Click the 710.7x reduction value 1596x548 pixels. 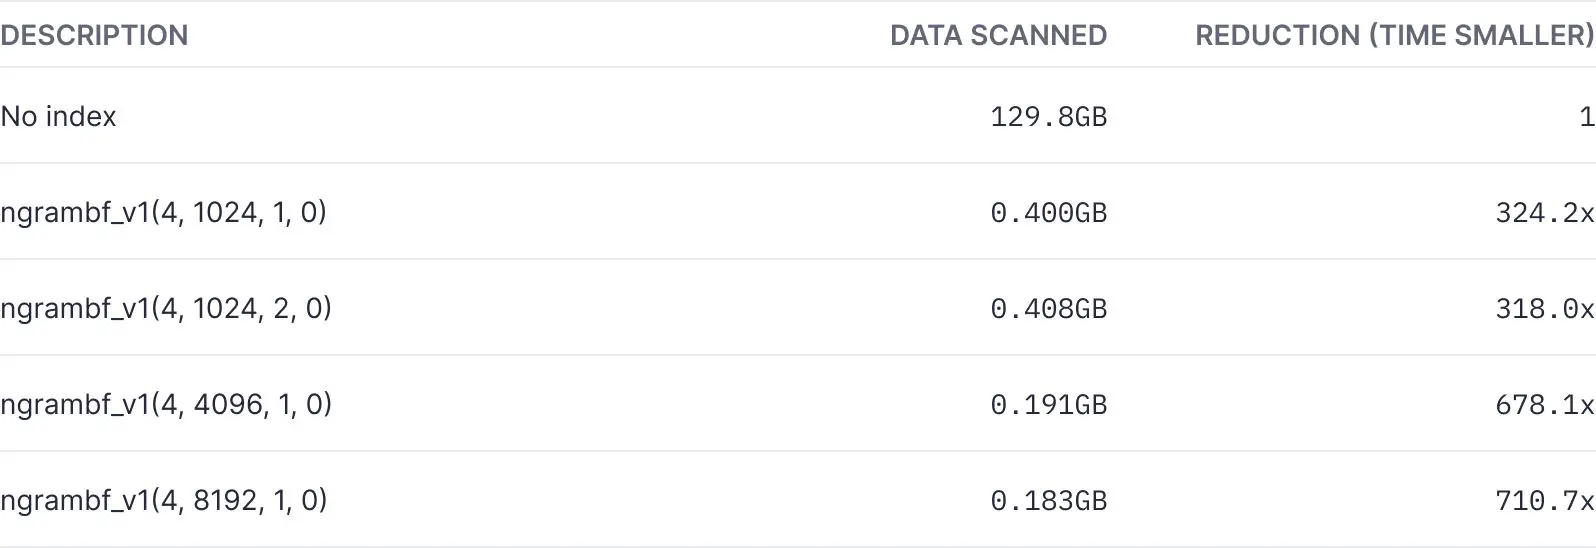(1544, 500)
